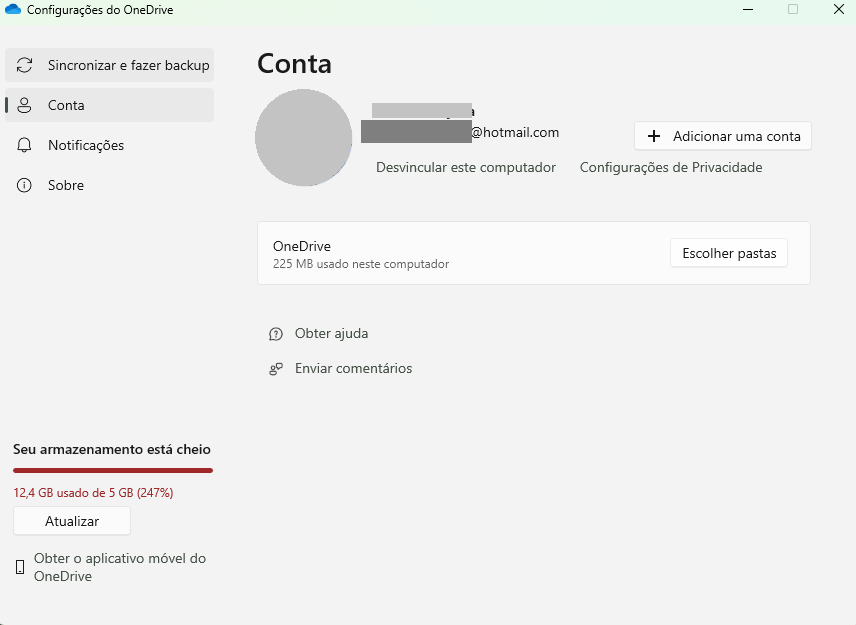Click the person icon beside Conta
The height and width of the screenshot is (625, 856).
[25, 105]
